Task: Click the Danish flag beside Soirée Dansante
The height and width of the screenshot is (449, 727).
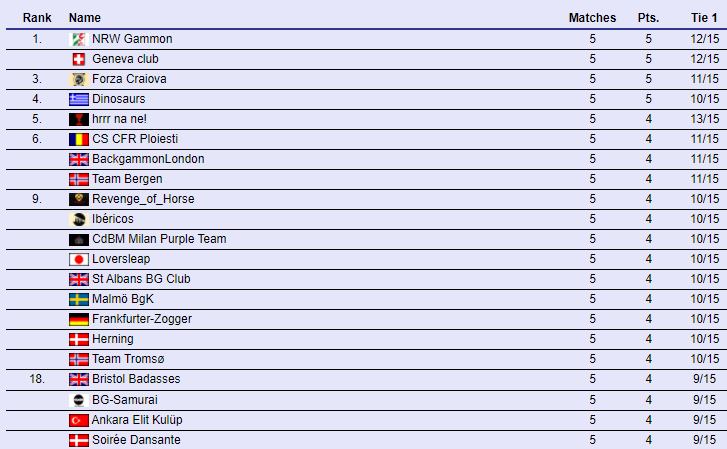Action: point(79,440)
